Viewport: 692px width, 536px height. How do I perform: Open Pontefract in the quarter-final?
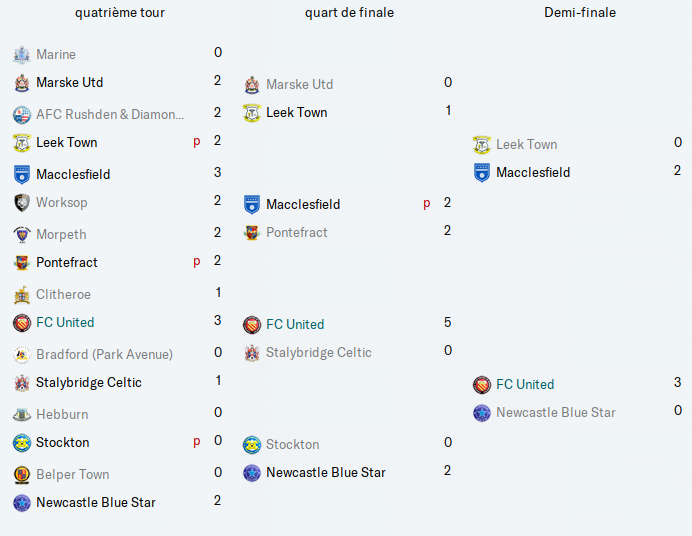pos(297,232)
